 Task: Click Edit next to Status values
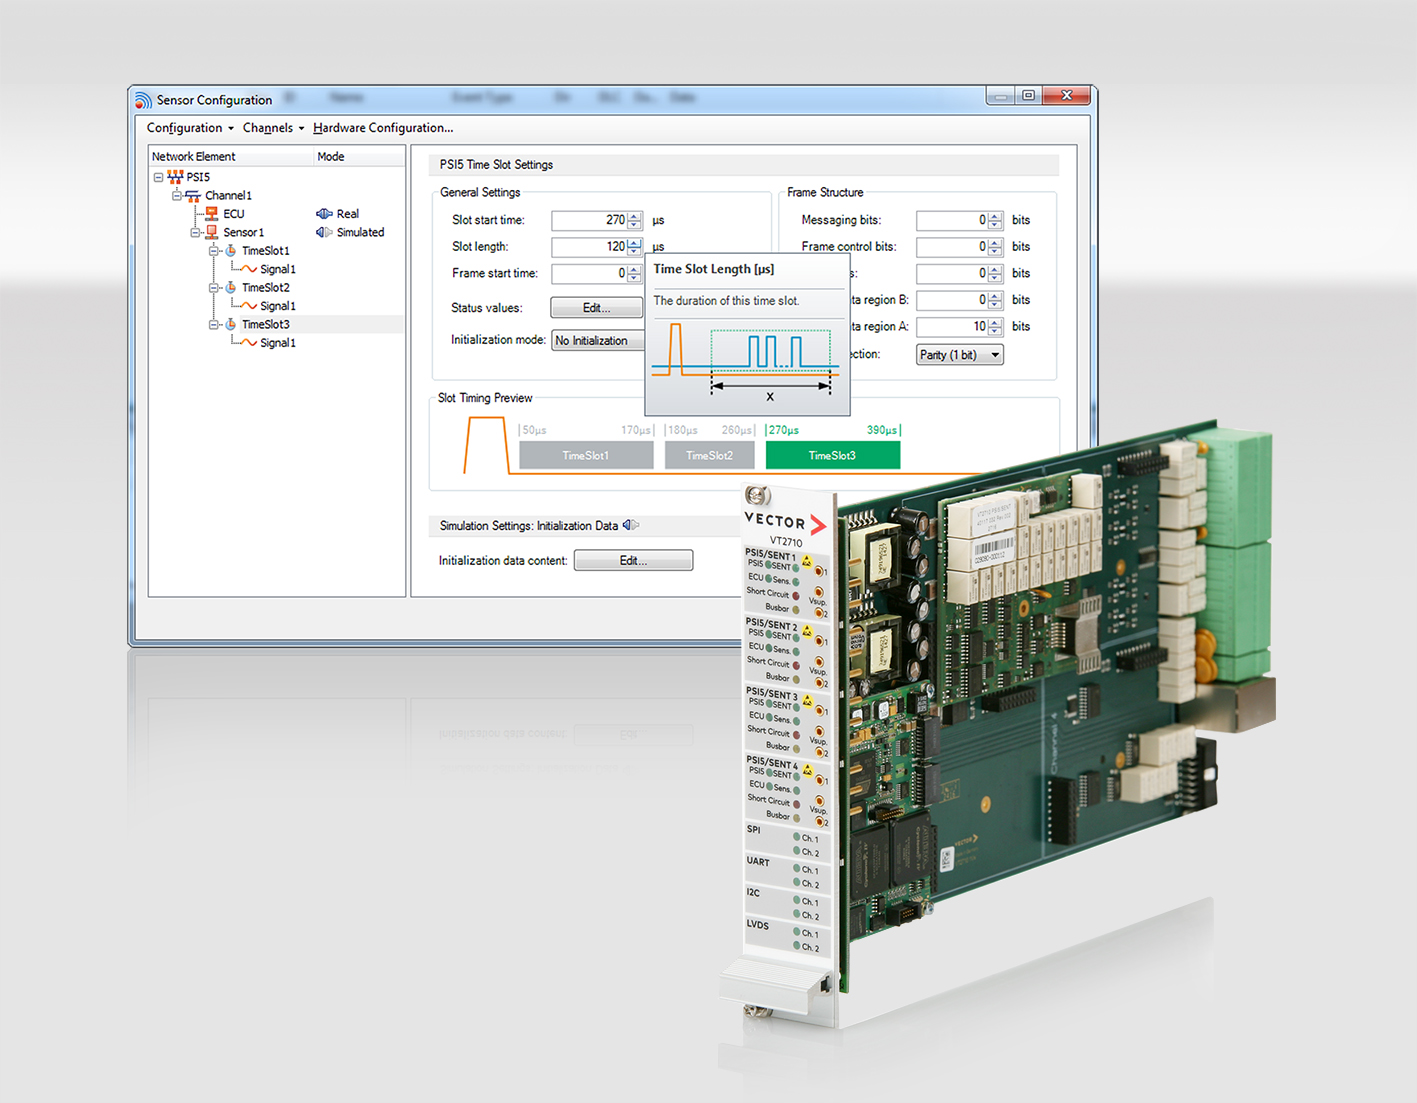point(596,307)
